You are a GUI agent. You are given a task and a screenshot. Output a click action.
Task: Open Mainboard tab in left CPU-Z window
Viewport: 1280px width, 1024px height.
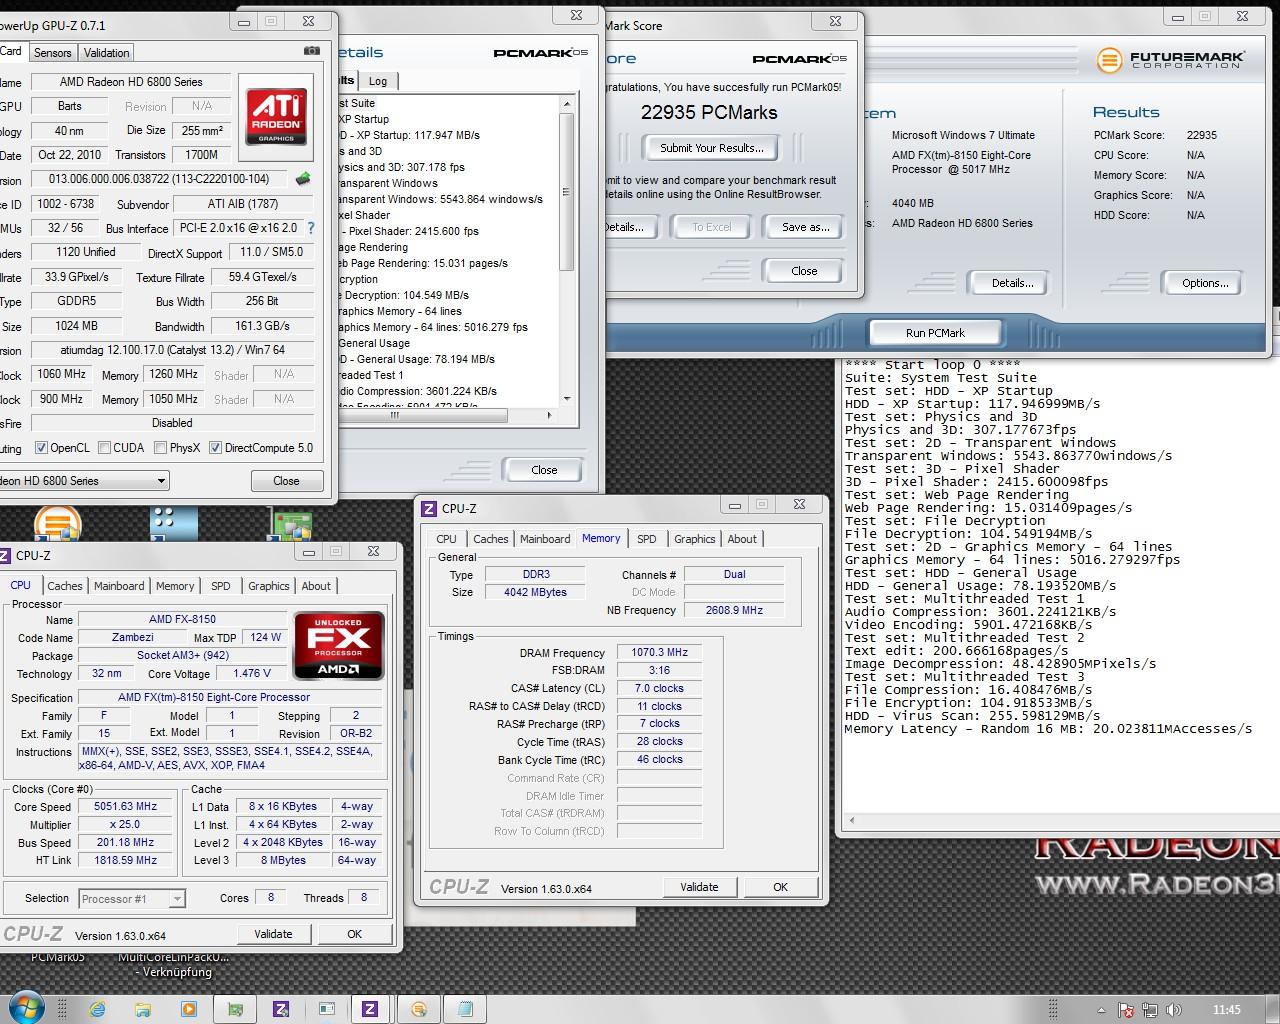119,586
